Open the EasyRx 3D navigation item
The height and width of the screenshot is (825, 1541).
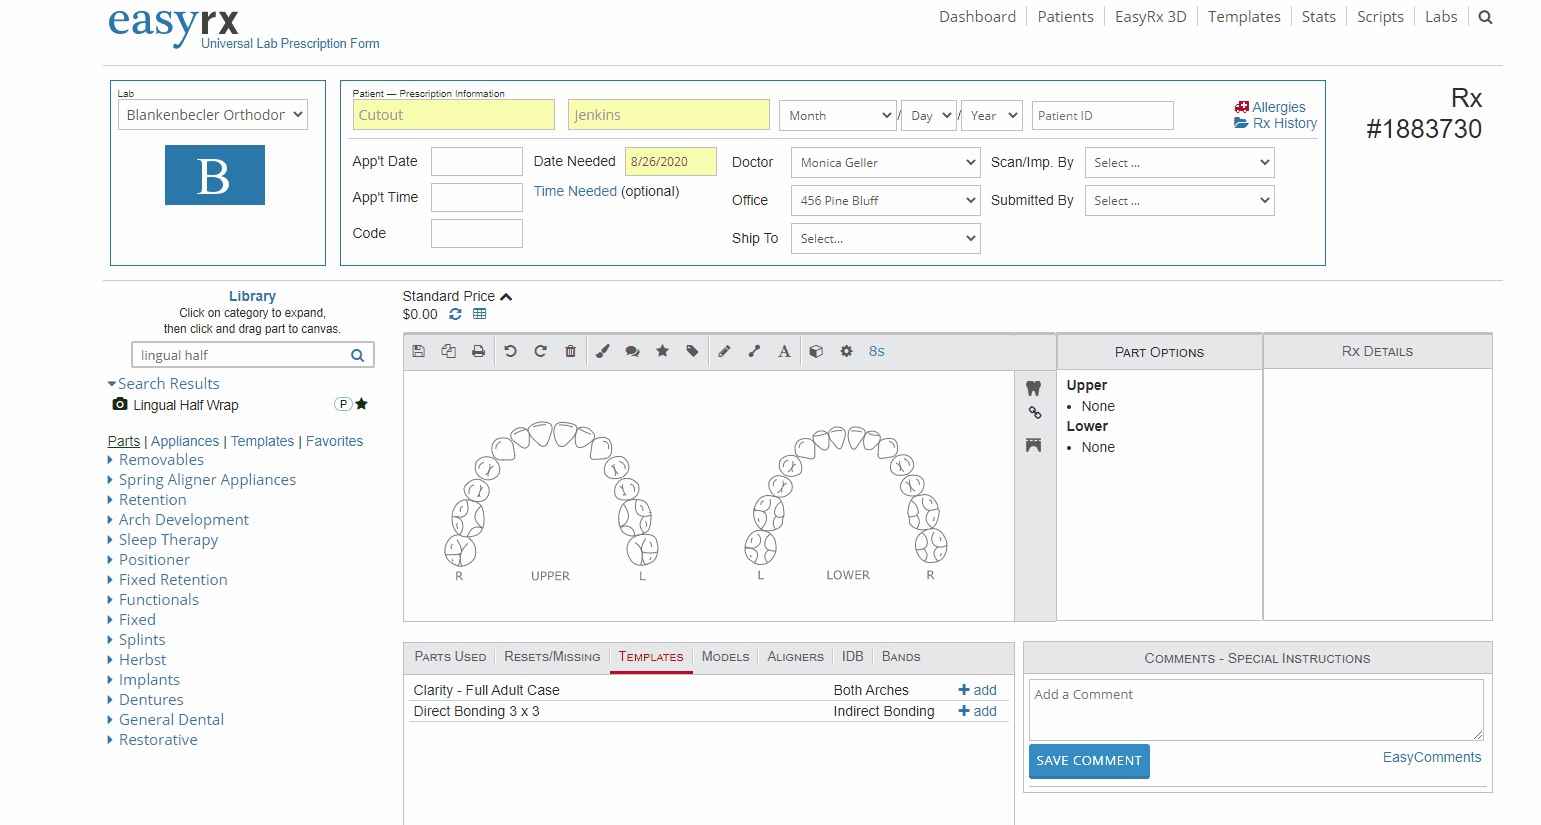coord(1150,17)
